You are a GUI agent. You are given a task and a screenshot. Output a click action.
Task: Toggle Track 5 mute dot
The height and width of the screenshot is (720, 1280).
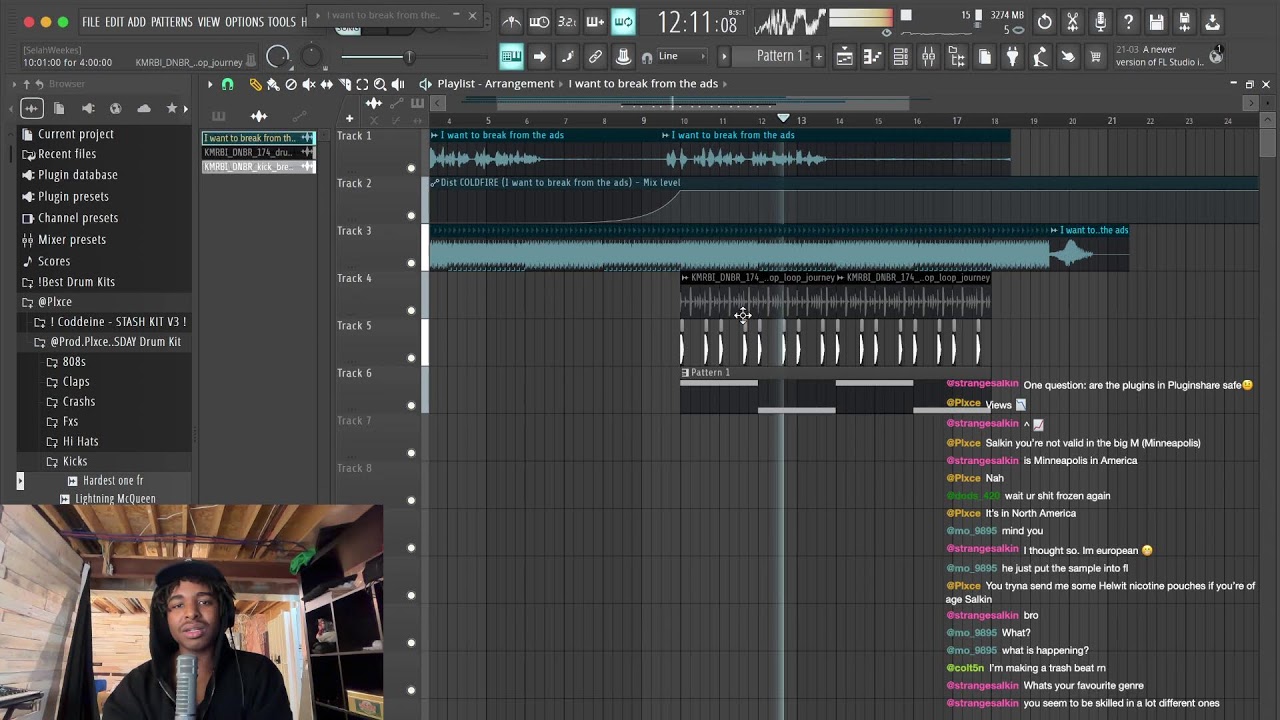411,358
